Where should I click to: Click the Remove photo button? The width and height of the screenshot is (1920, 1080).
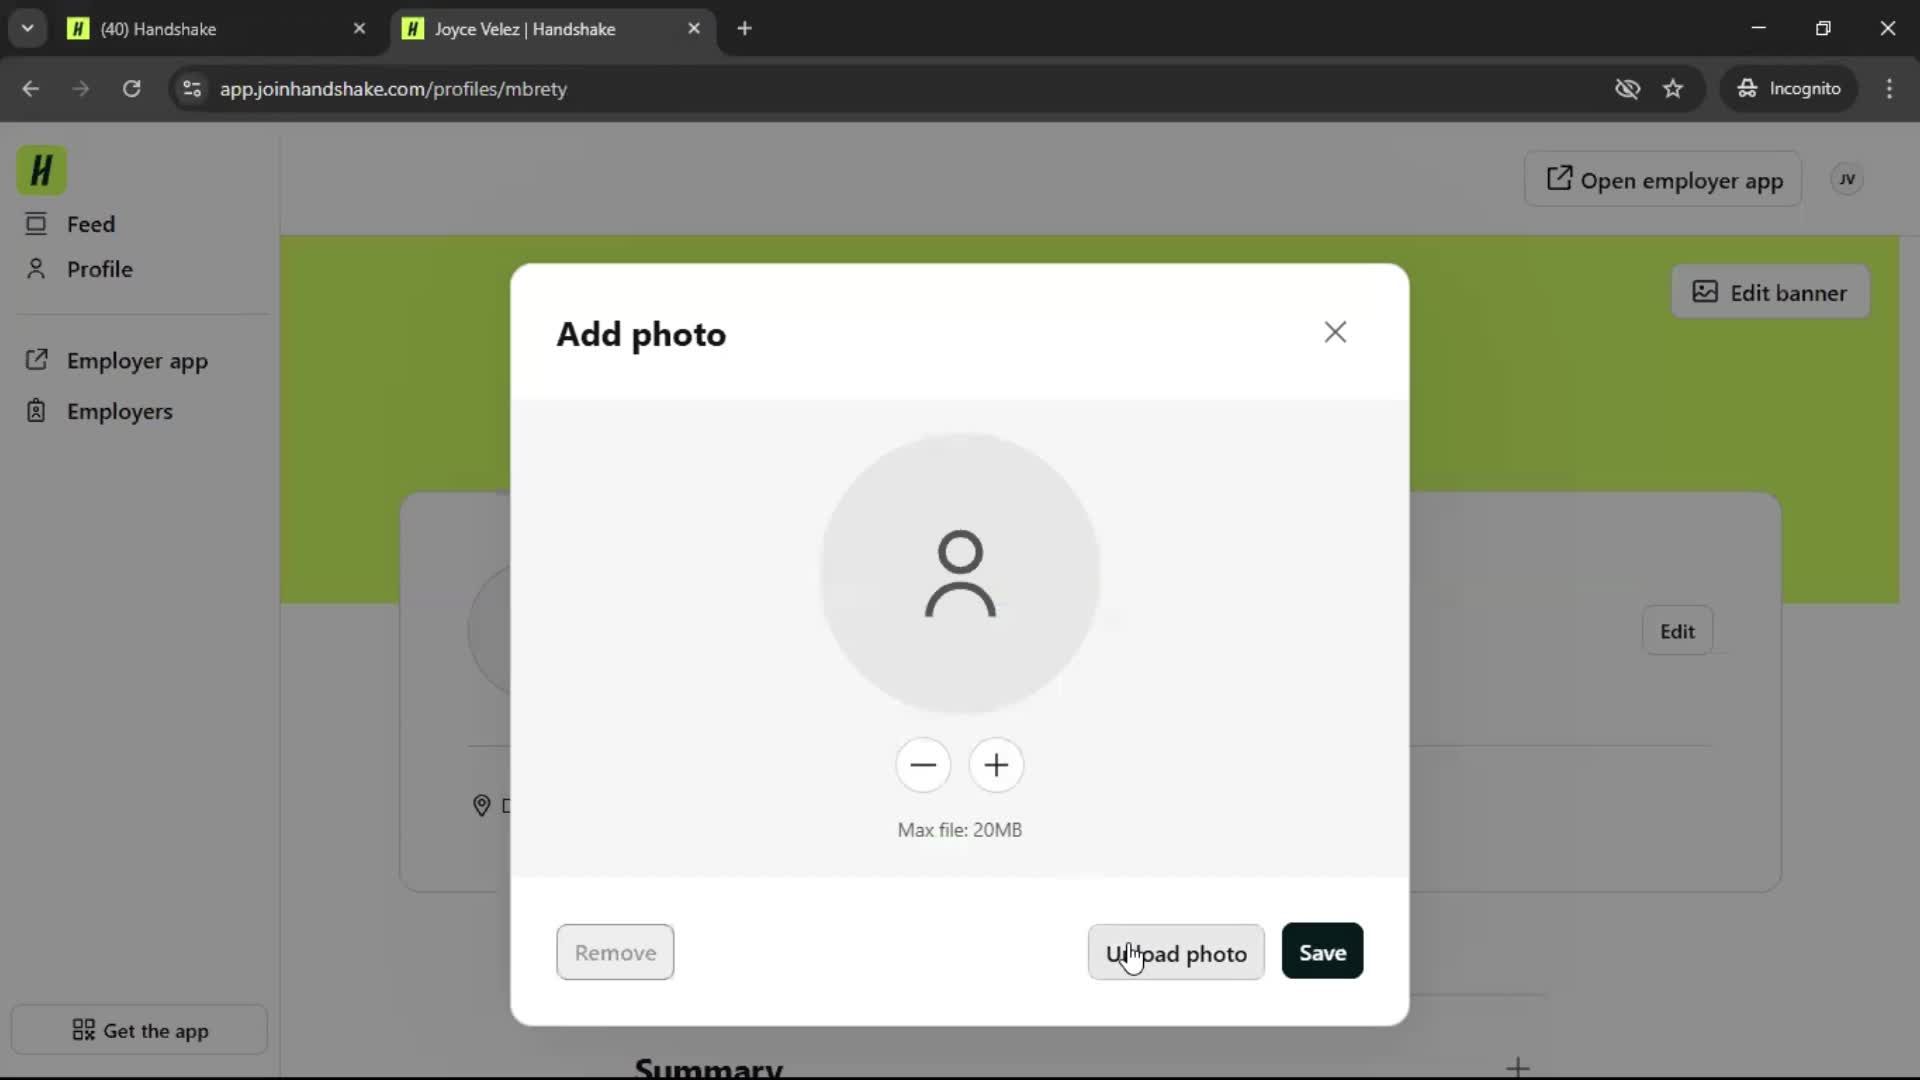click(x=615, y=953)
